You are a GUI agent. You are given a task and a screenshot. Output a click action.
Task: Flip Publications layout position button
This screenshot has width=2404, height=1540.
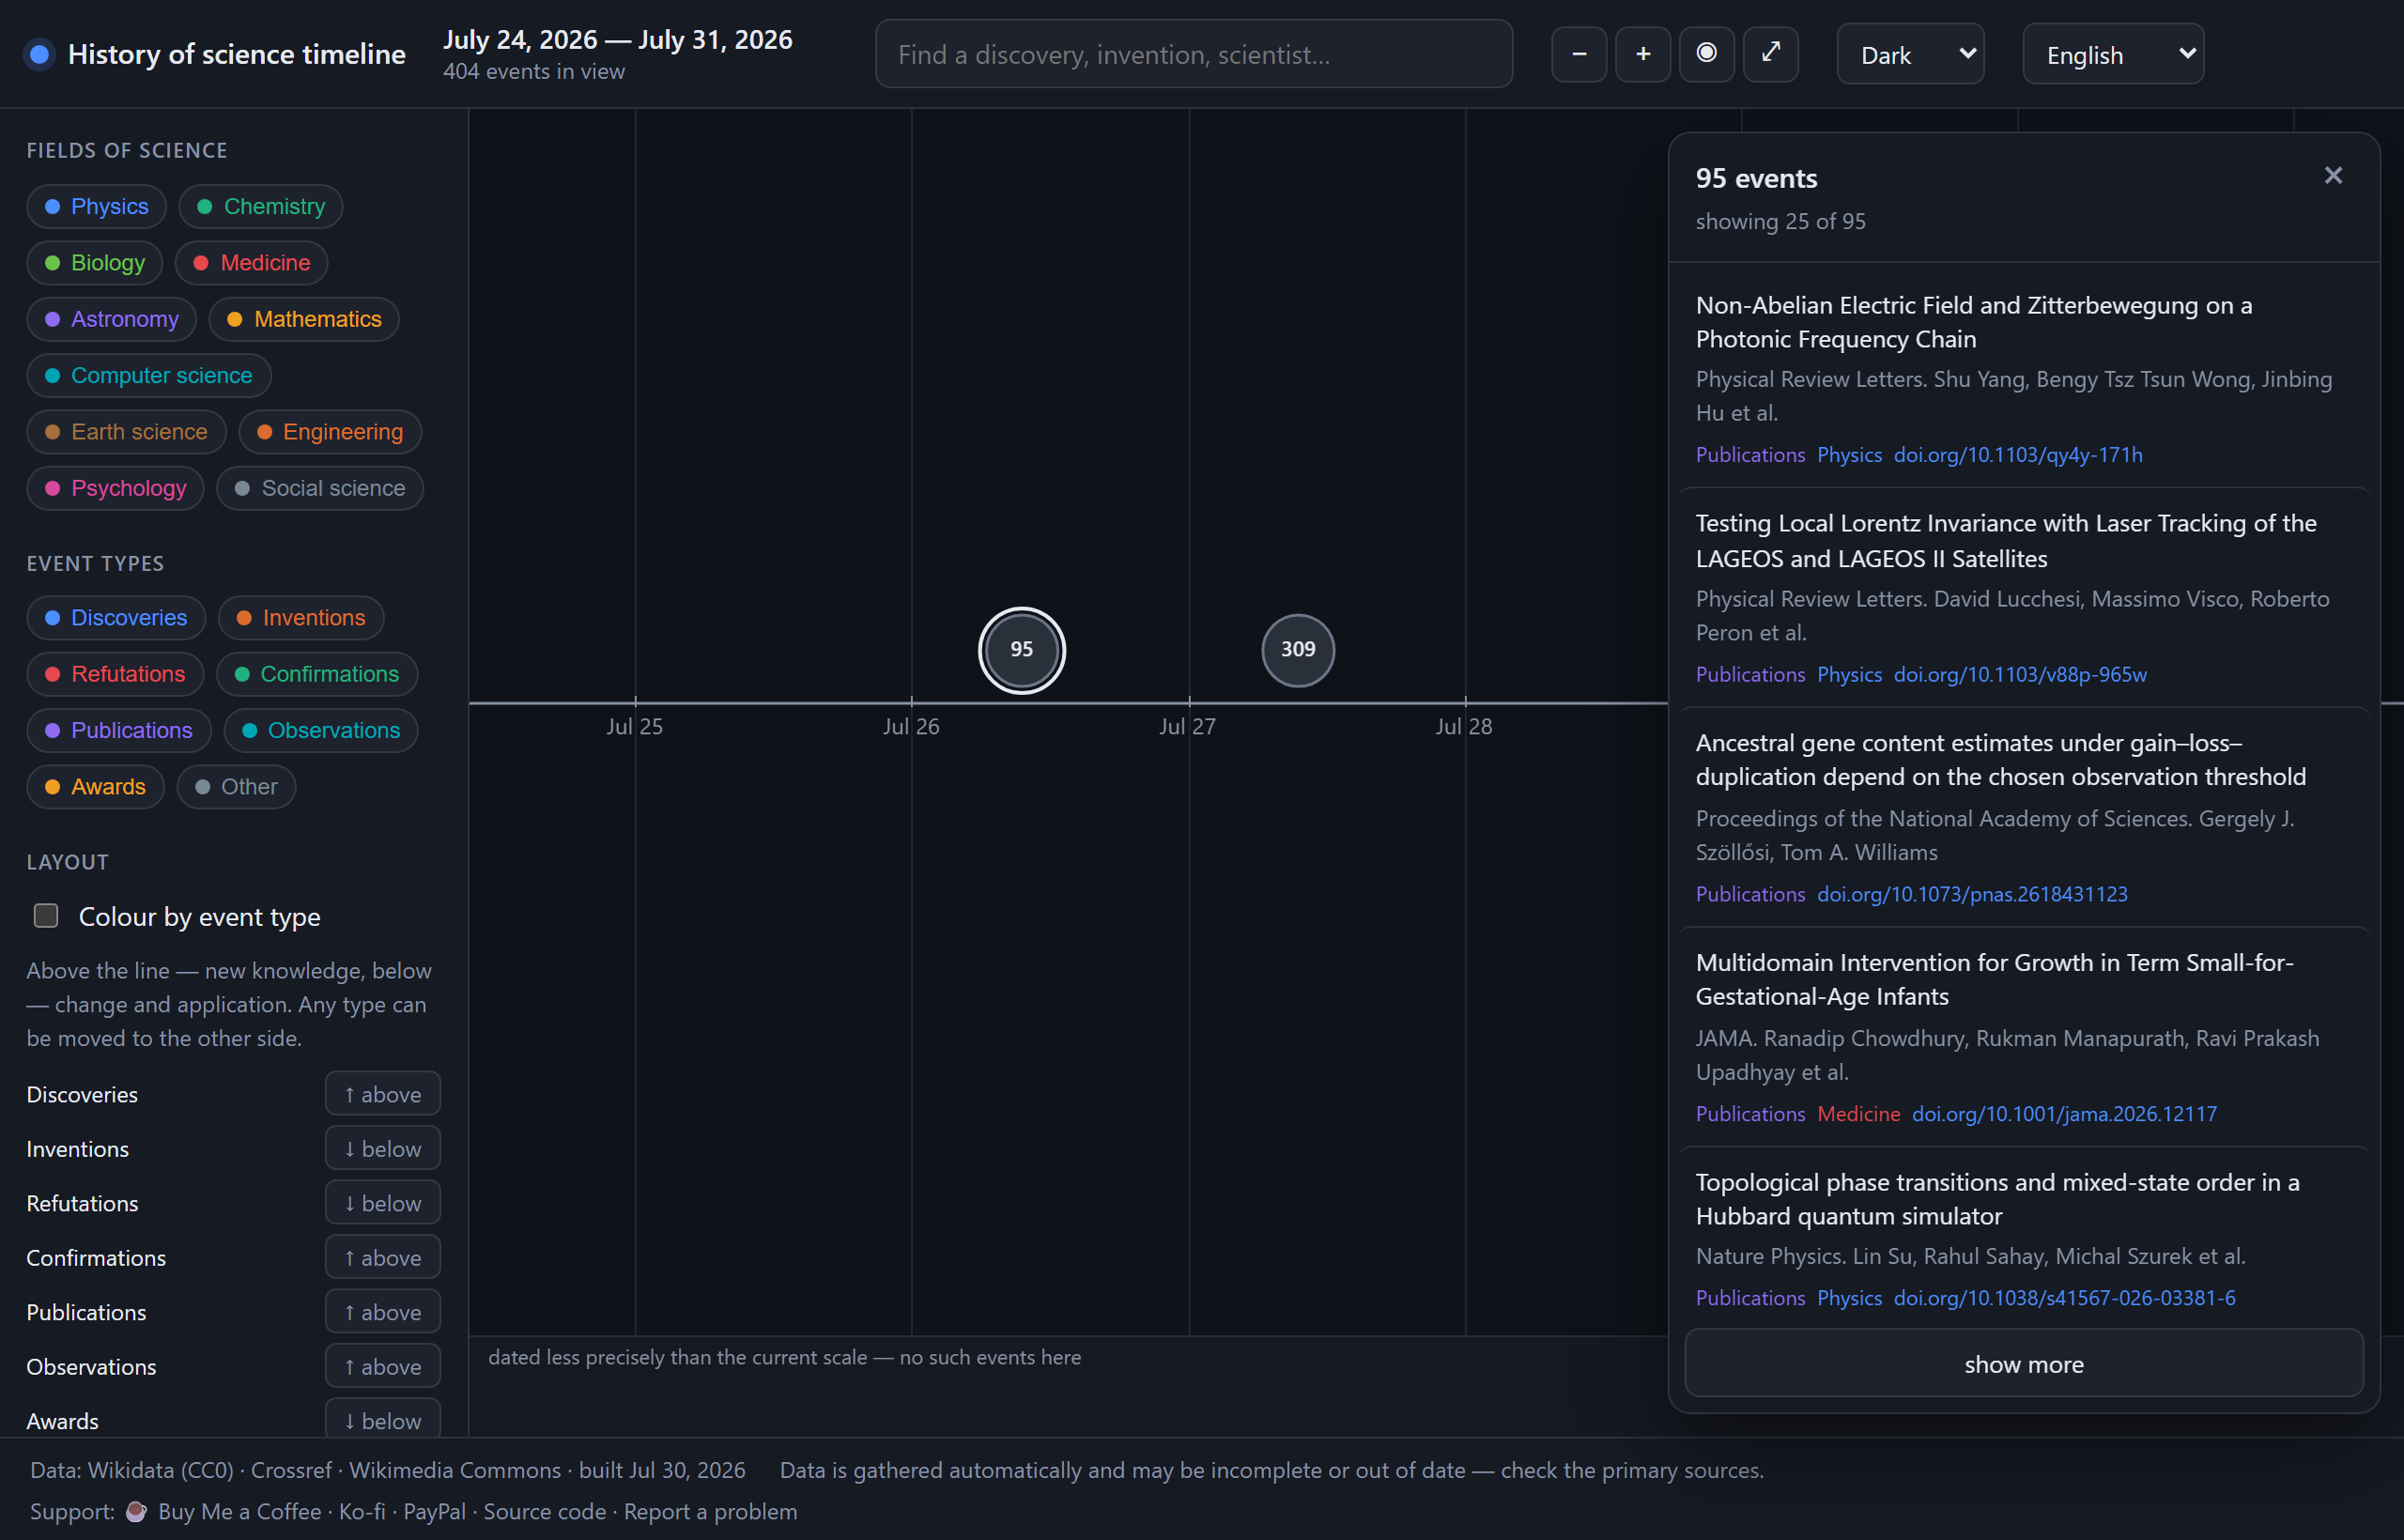383,1312
